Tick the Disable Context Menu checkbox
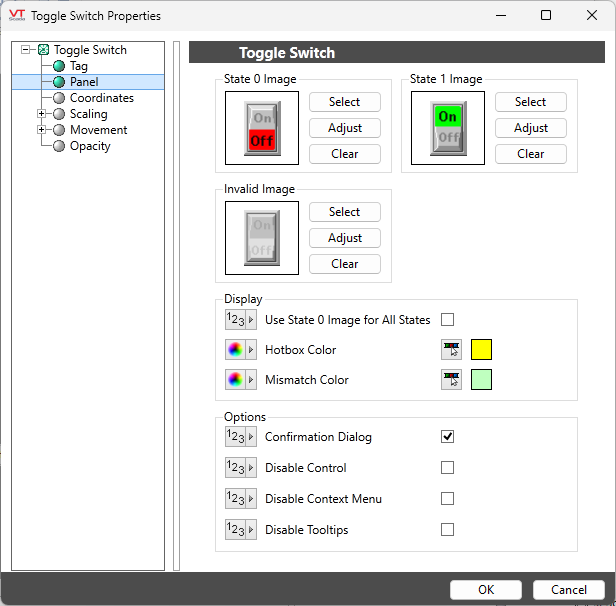This screenshot has height=606, width=616. click(448, 499)
